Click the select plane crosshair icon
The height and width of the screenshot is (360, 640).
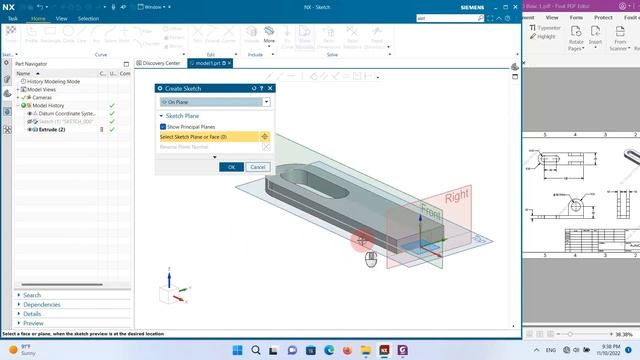[264, 137]
